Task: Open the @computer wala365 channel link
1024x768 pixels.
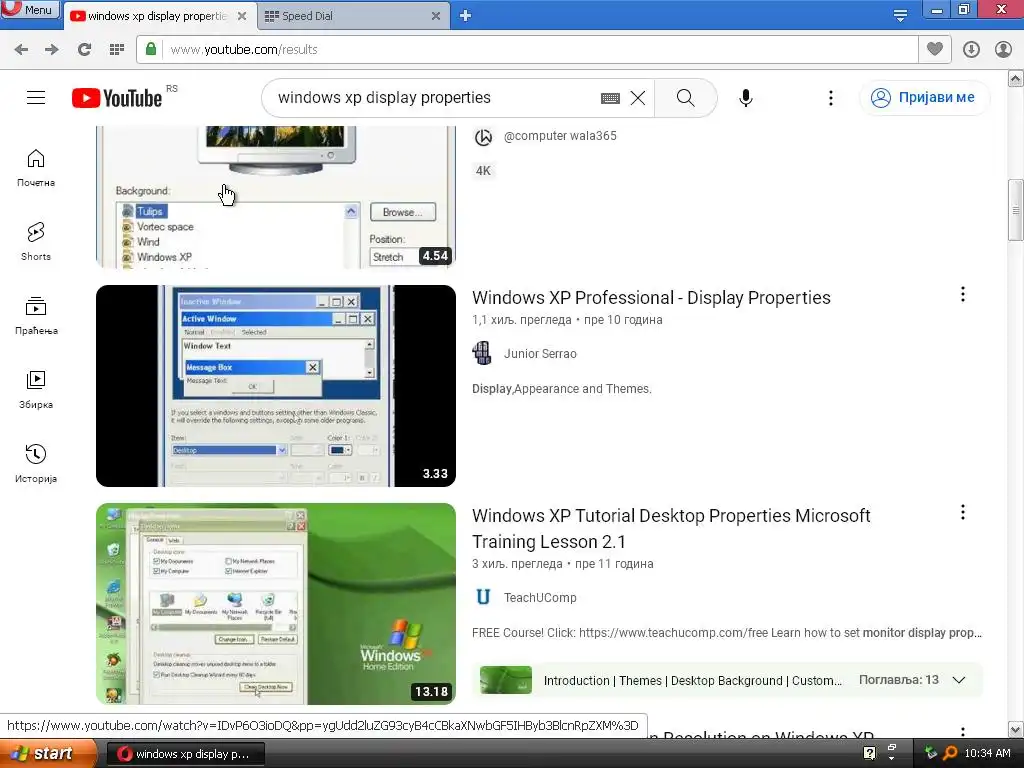Action: pyautogui.click(x=560, y=136)
